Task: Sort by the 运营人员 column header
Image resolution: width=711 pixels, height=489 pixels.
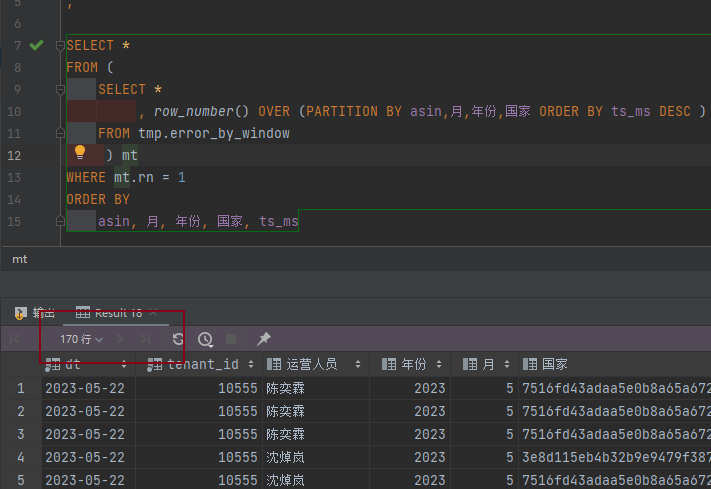Action: pos(316,364)
